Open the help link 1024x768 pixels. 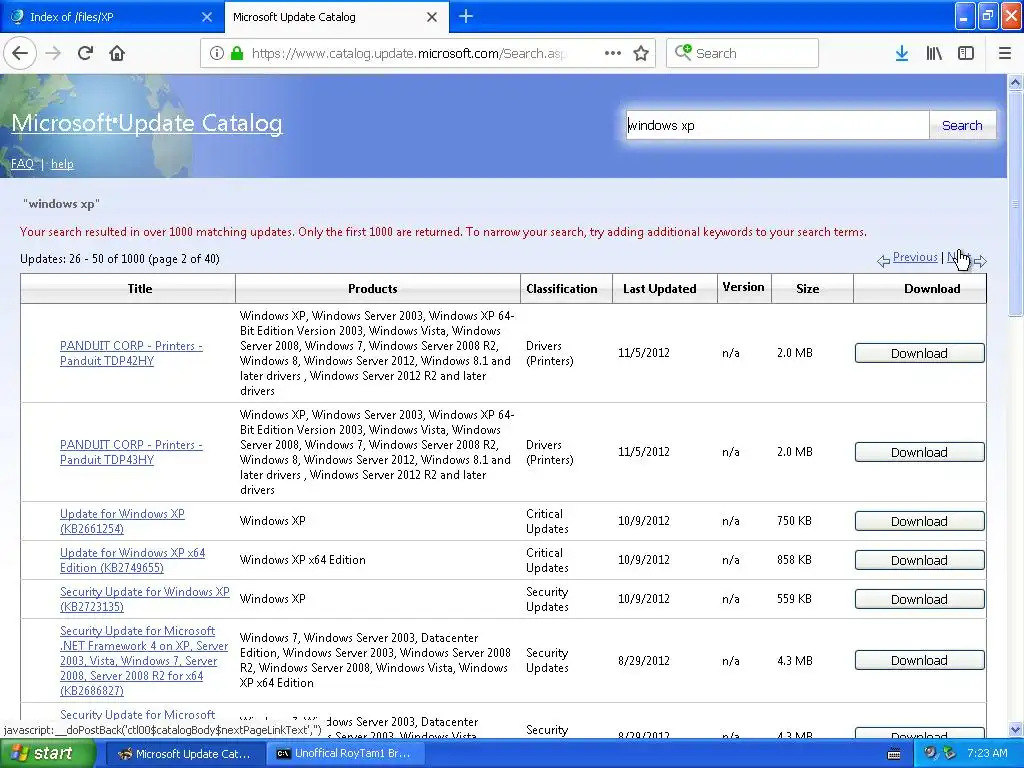tap(62, 164)
